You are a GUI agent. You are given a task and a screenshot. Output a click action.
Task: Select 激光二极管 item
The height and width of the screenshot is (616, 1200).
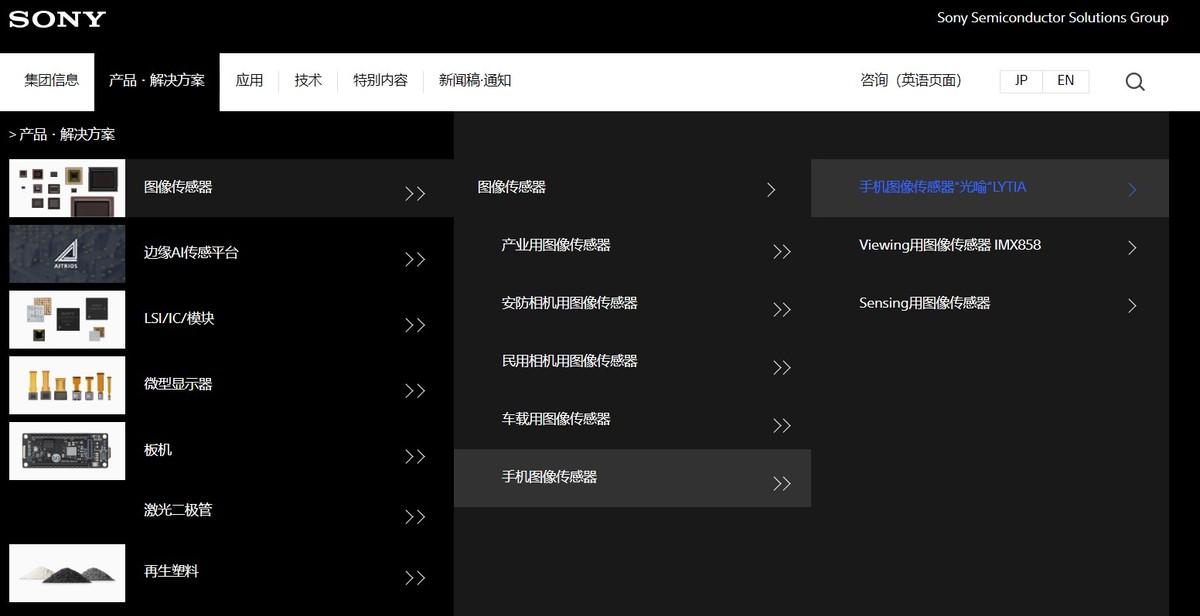(x=178, y=510)
